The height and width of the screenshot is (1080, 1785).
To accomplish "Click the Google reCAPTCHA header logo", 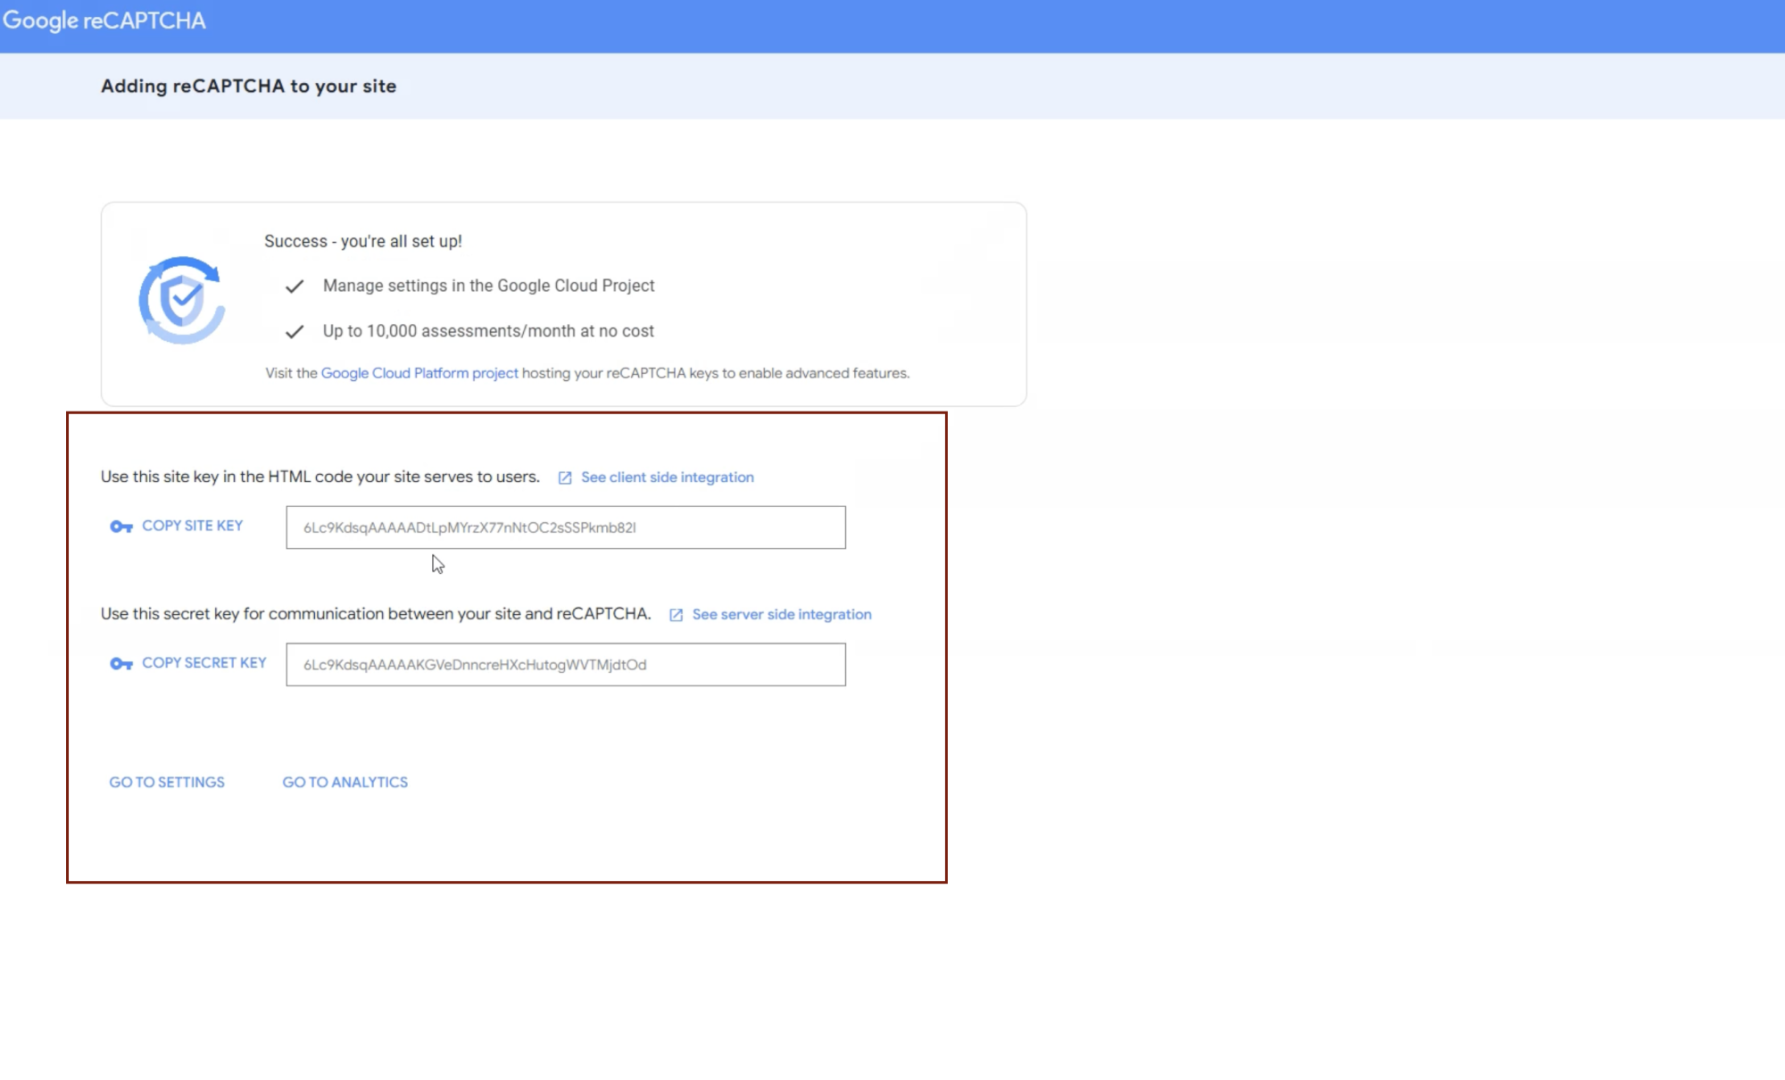I will tap(104, 21).
